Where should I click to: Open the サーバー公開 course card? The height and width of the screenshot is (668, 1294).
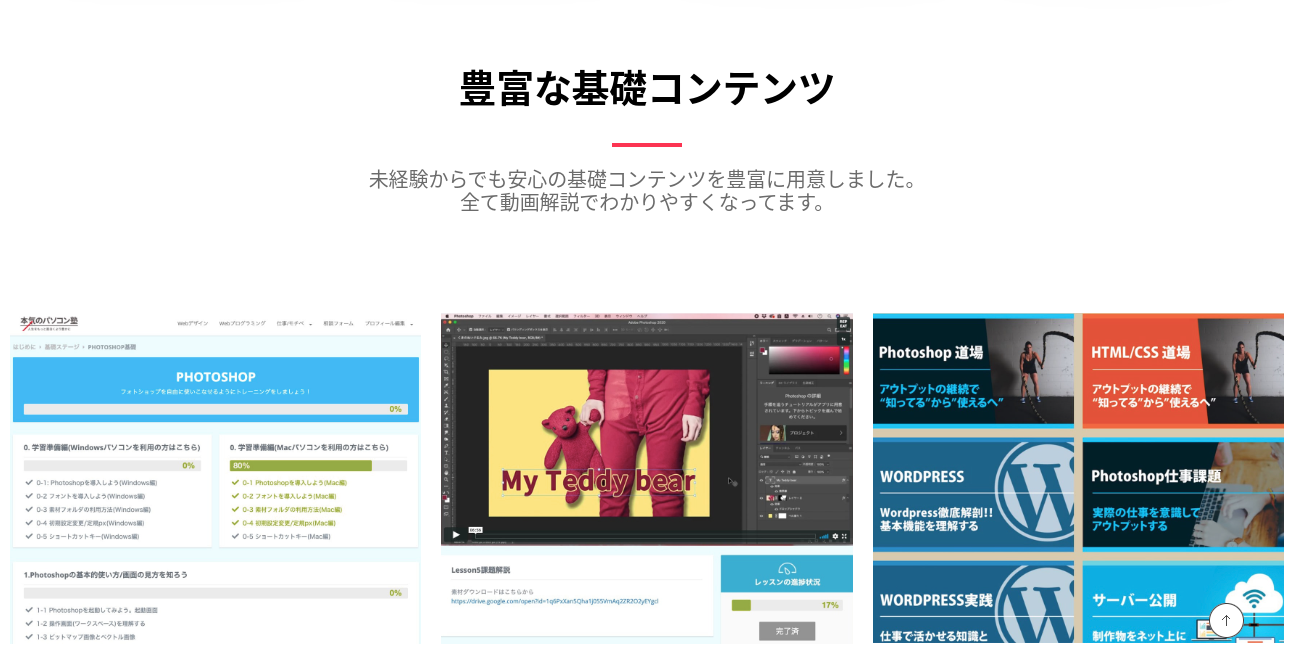coord(1183,603)
